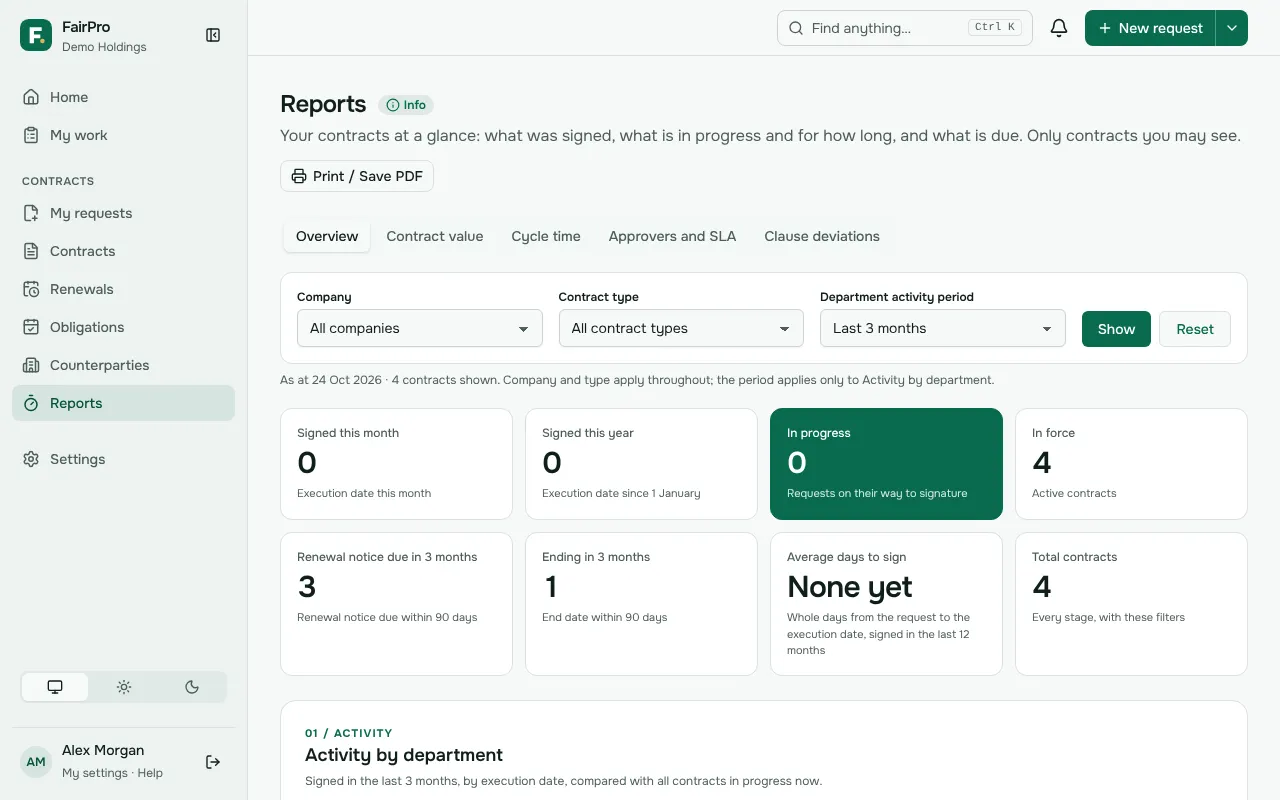The width and height of the screenshot is (1280, 800).
Task: Click the printer icon
Action: click(x=299, y=176)
